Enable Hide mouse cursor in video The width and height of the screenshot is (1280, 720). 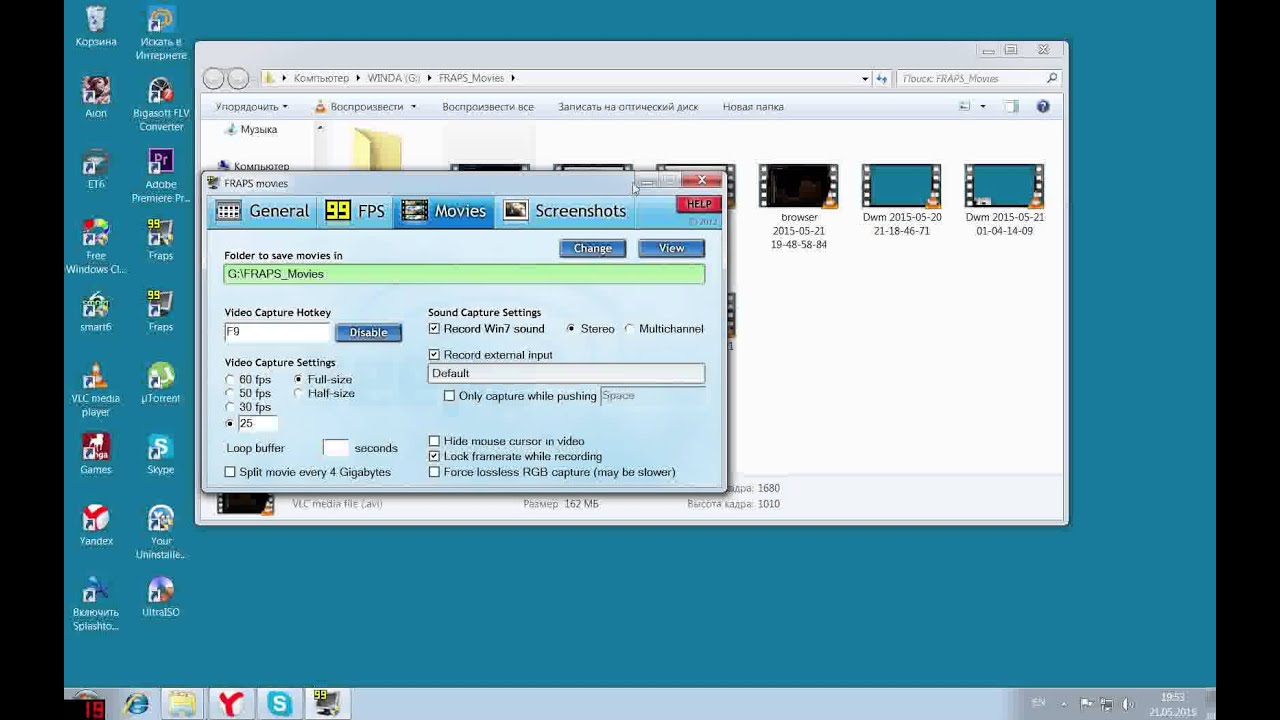click(434, 441)
